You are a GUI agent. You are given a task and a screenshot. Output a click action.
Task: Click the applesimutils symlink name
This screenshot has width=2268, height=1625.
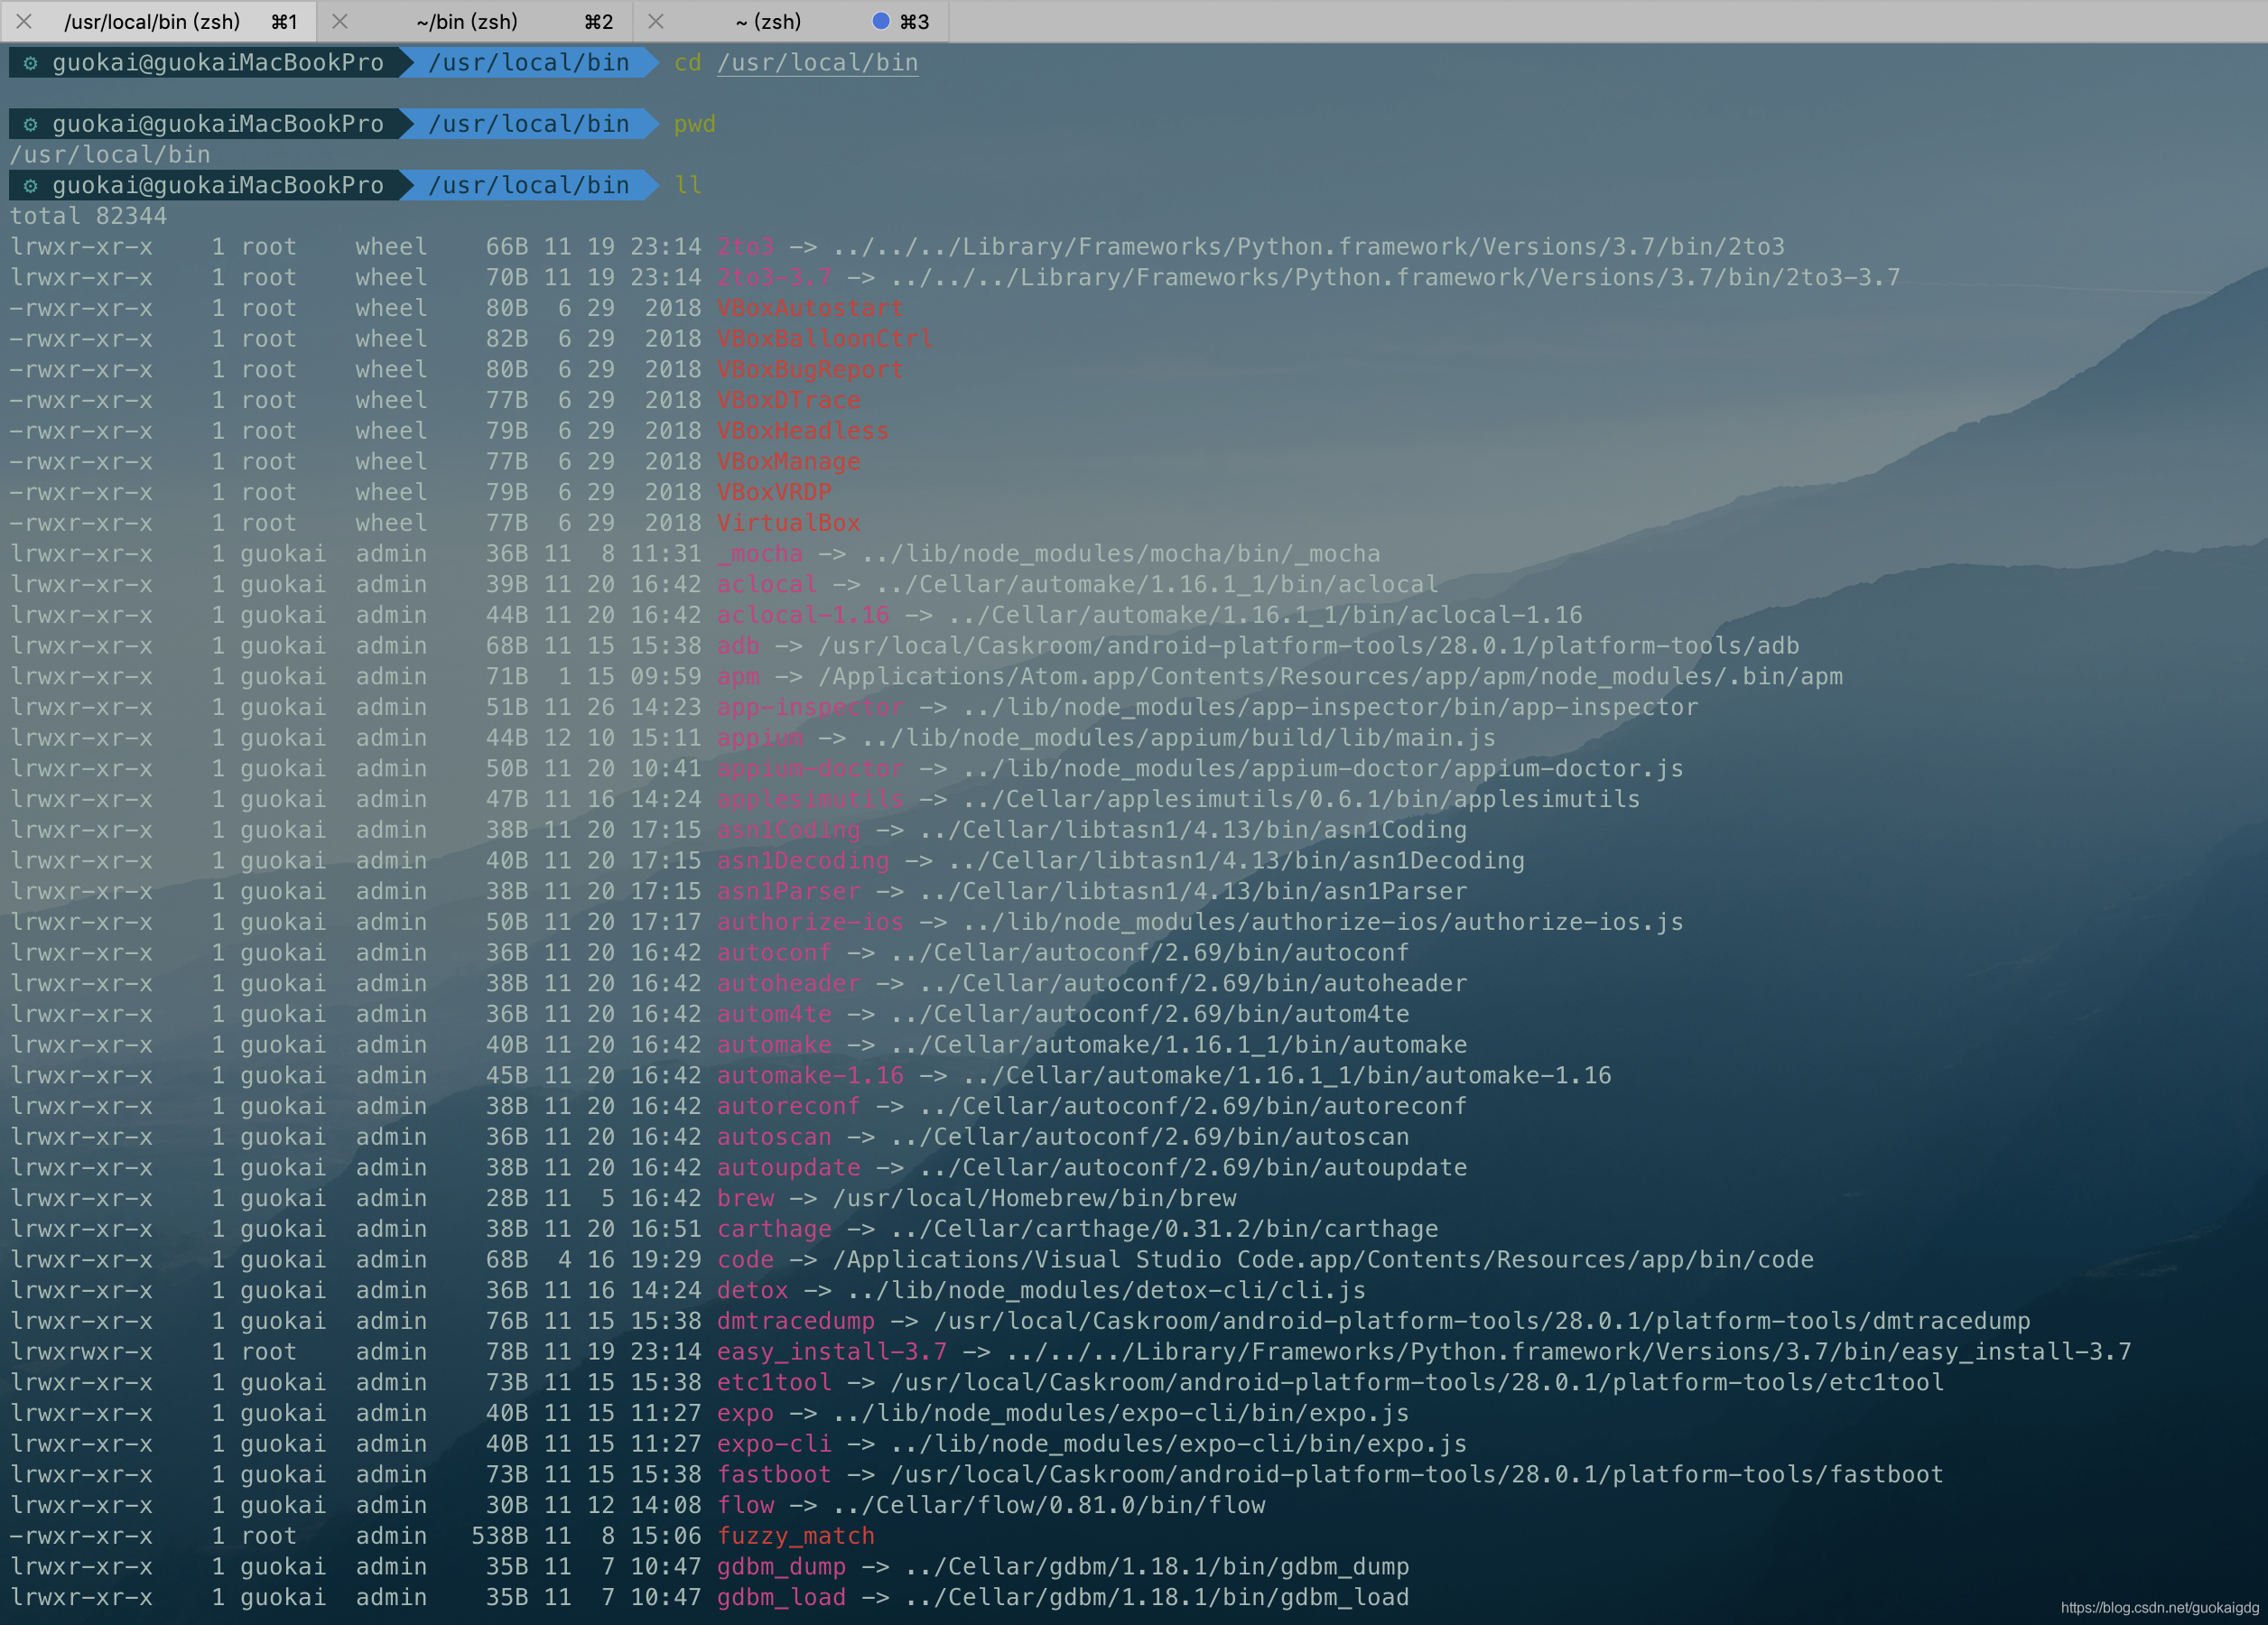coord(810,799)
